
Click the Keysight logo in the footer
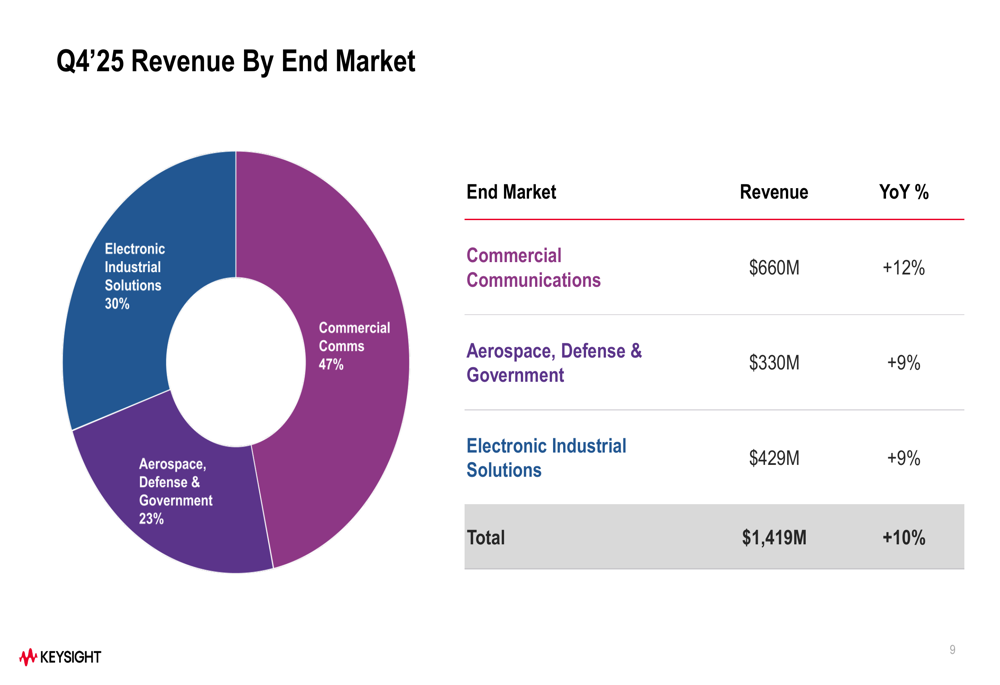[x=60, y=657]
